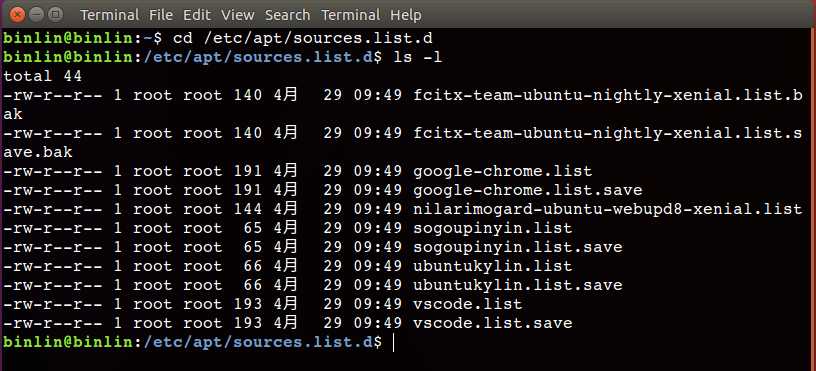
Task: Open the Edit menu
Action: point(197,15)
